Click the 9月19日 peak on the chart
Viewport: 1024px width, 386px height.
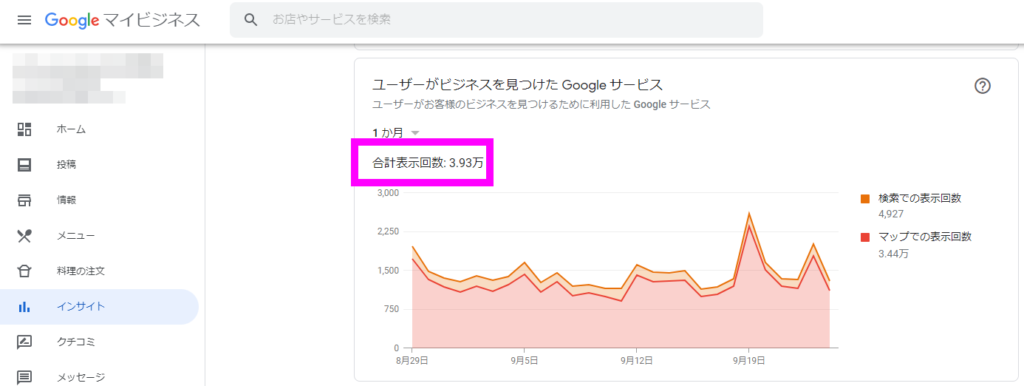(x=748, y=214)
